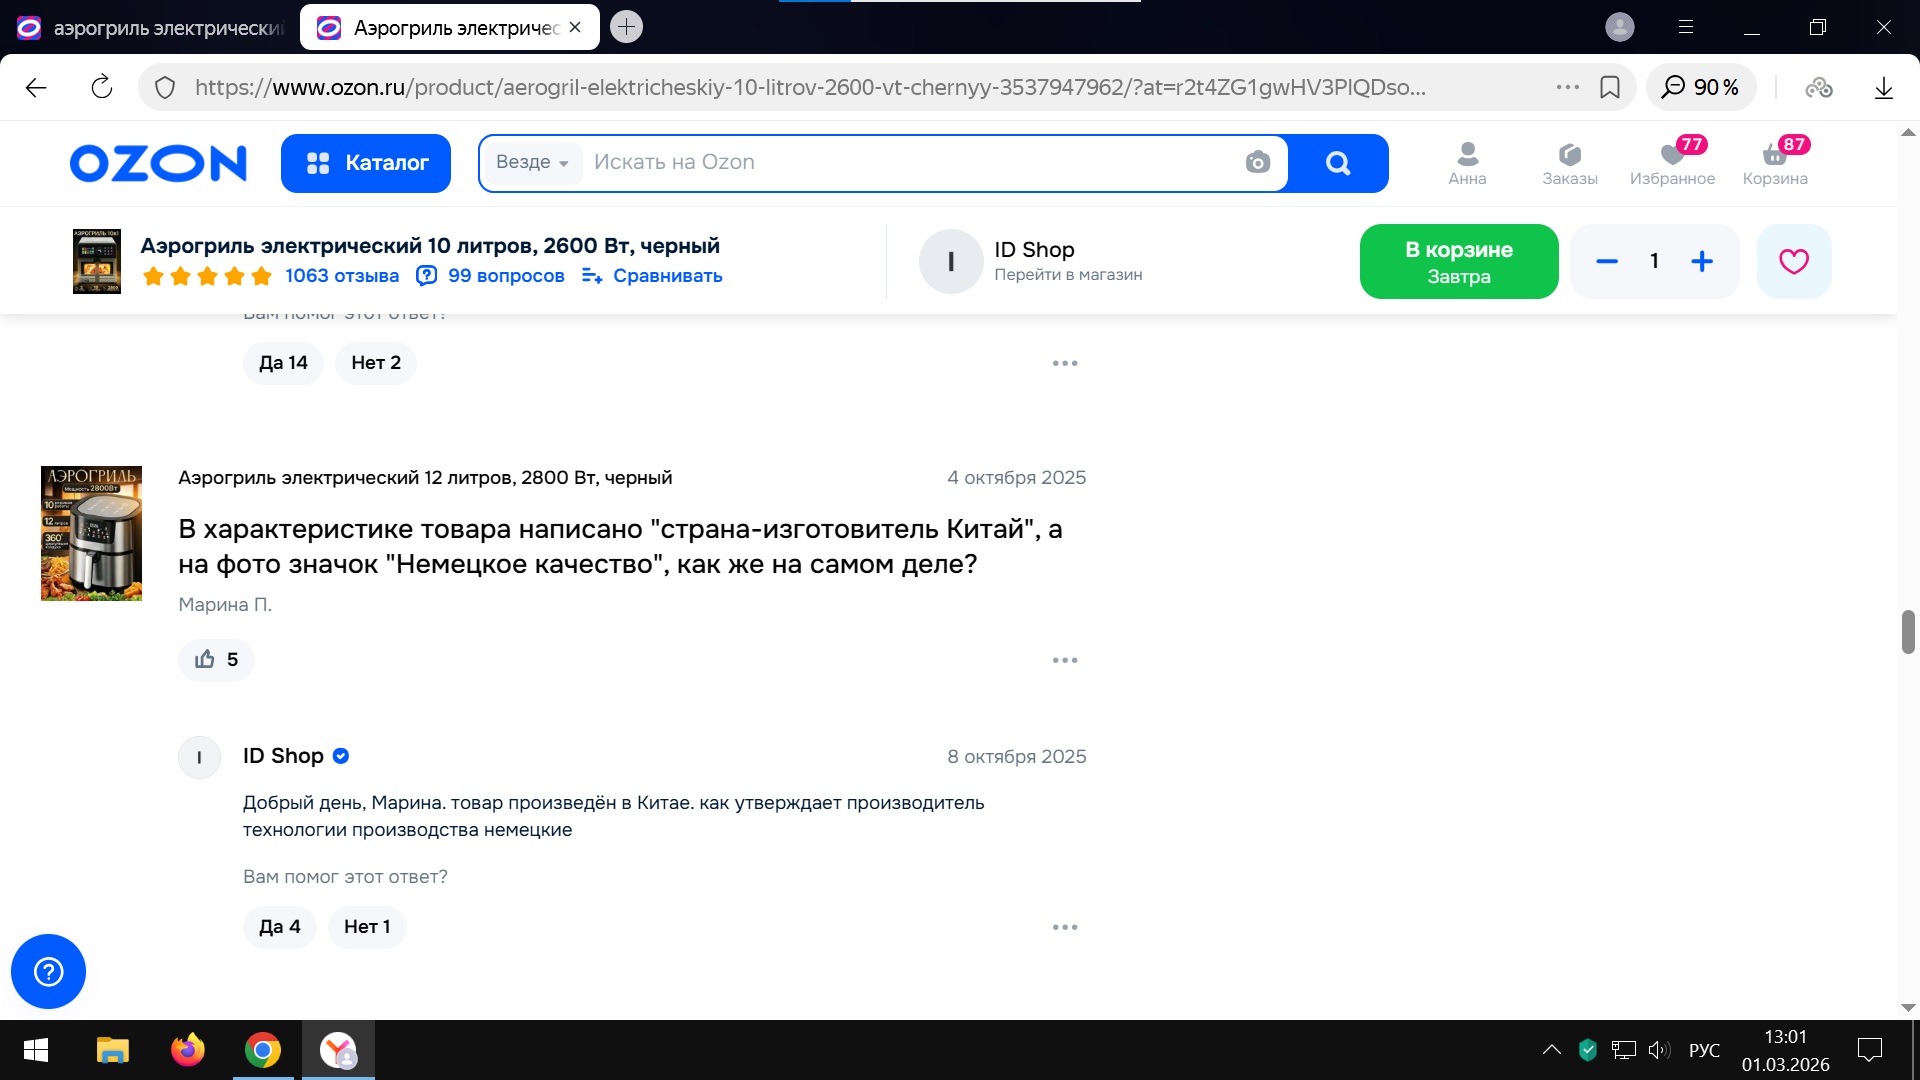Image resolution: width=1920 pixels, height=1080 pixels.
Task: Open three-dot menu beside Да 14 votes
Action: coord(1064,363)
